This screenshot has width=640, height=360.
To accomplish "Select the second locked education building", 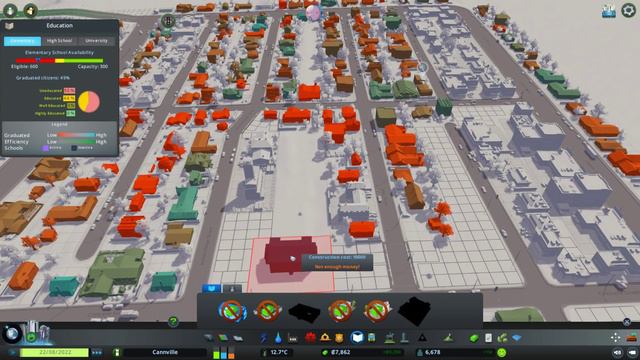I will pyautogui.click(x=268, y=311).
